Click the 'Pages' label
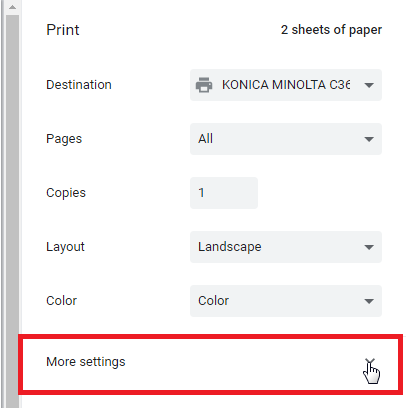This screenshot has height=408, width=406. point(64,139)
